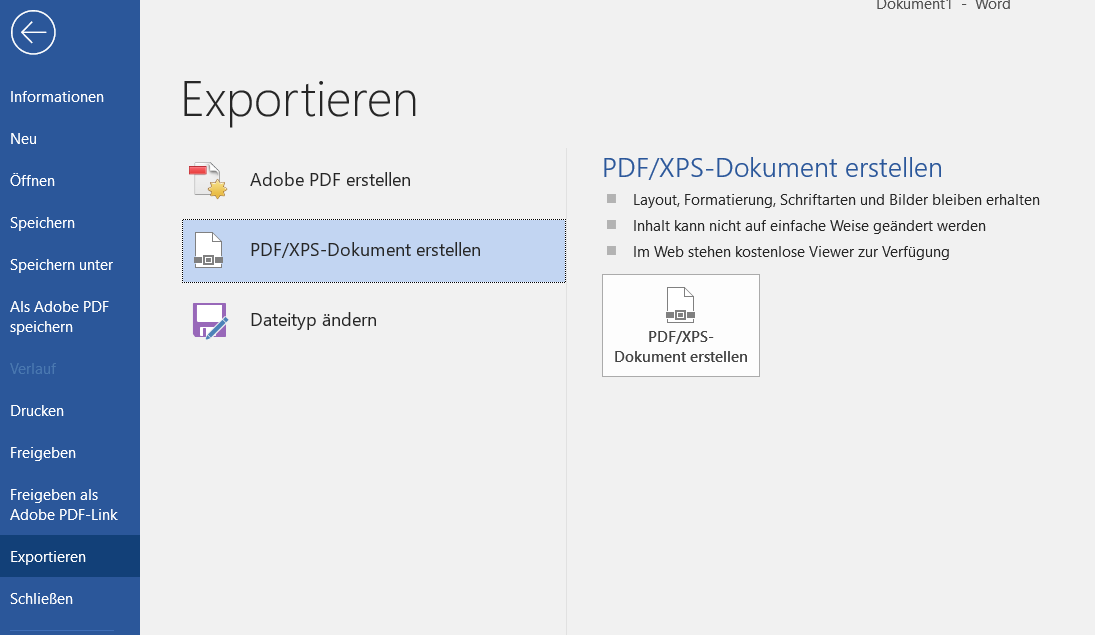Select Als Adobe PDF speichern
This screenshot has height=635, width=1095.
70,316
